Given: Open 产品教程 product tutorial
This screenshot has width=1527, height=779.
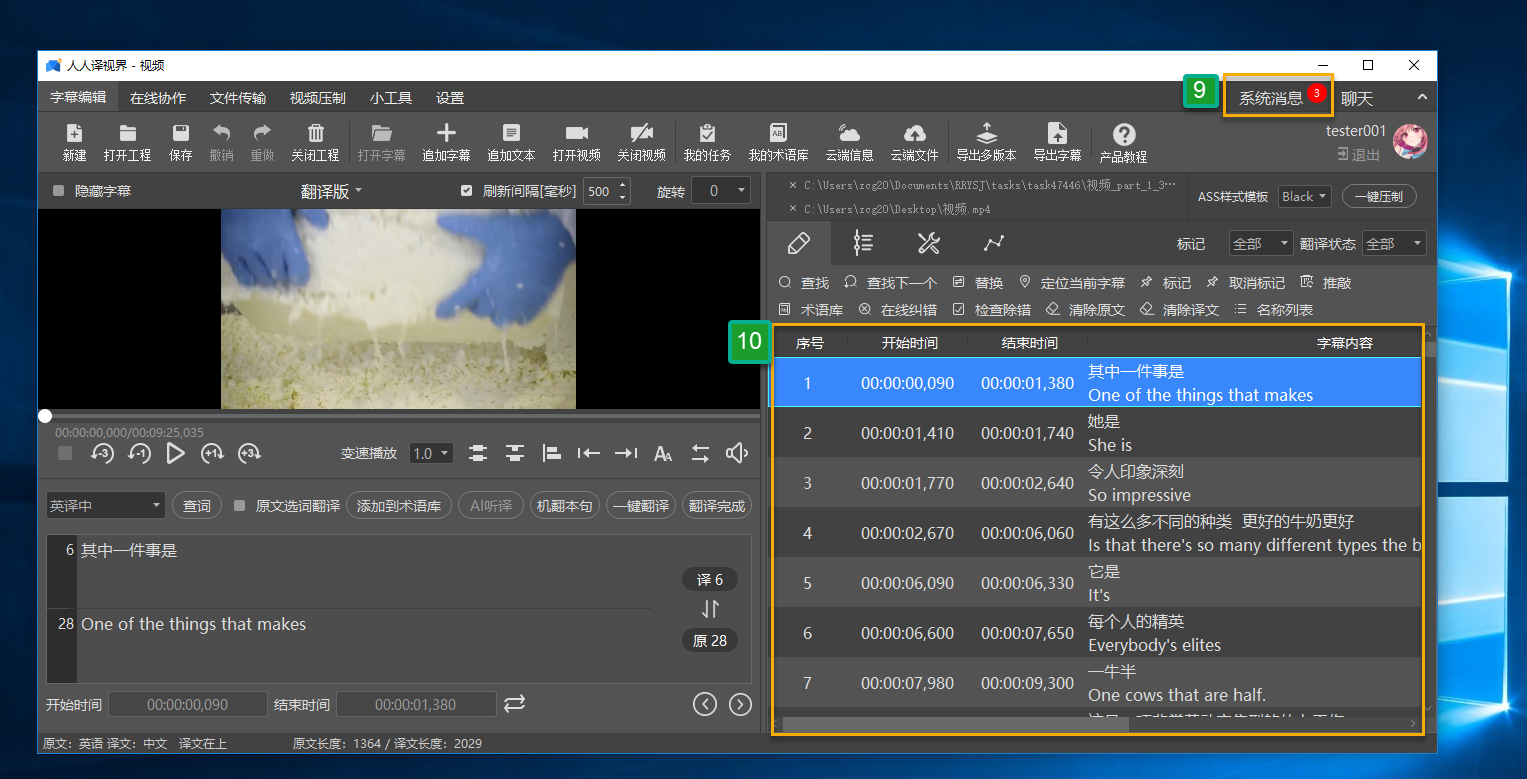Looking at the screenshot, I should click(x=1121, y=140).
